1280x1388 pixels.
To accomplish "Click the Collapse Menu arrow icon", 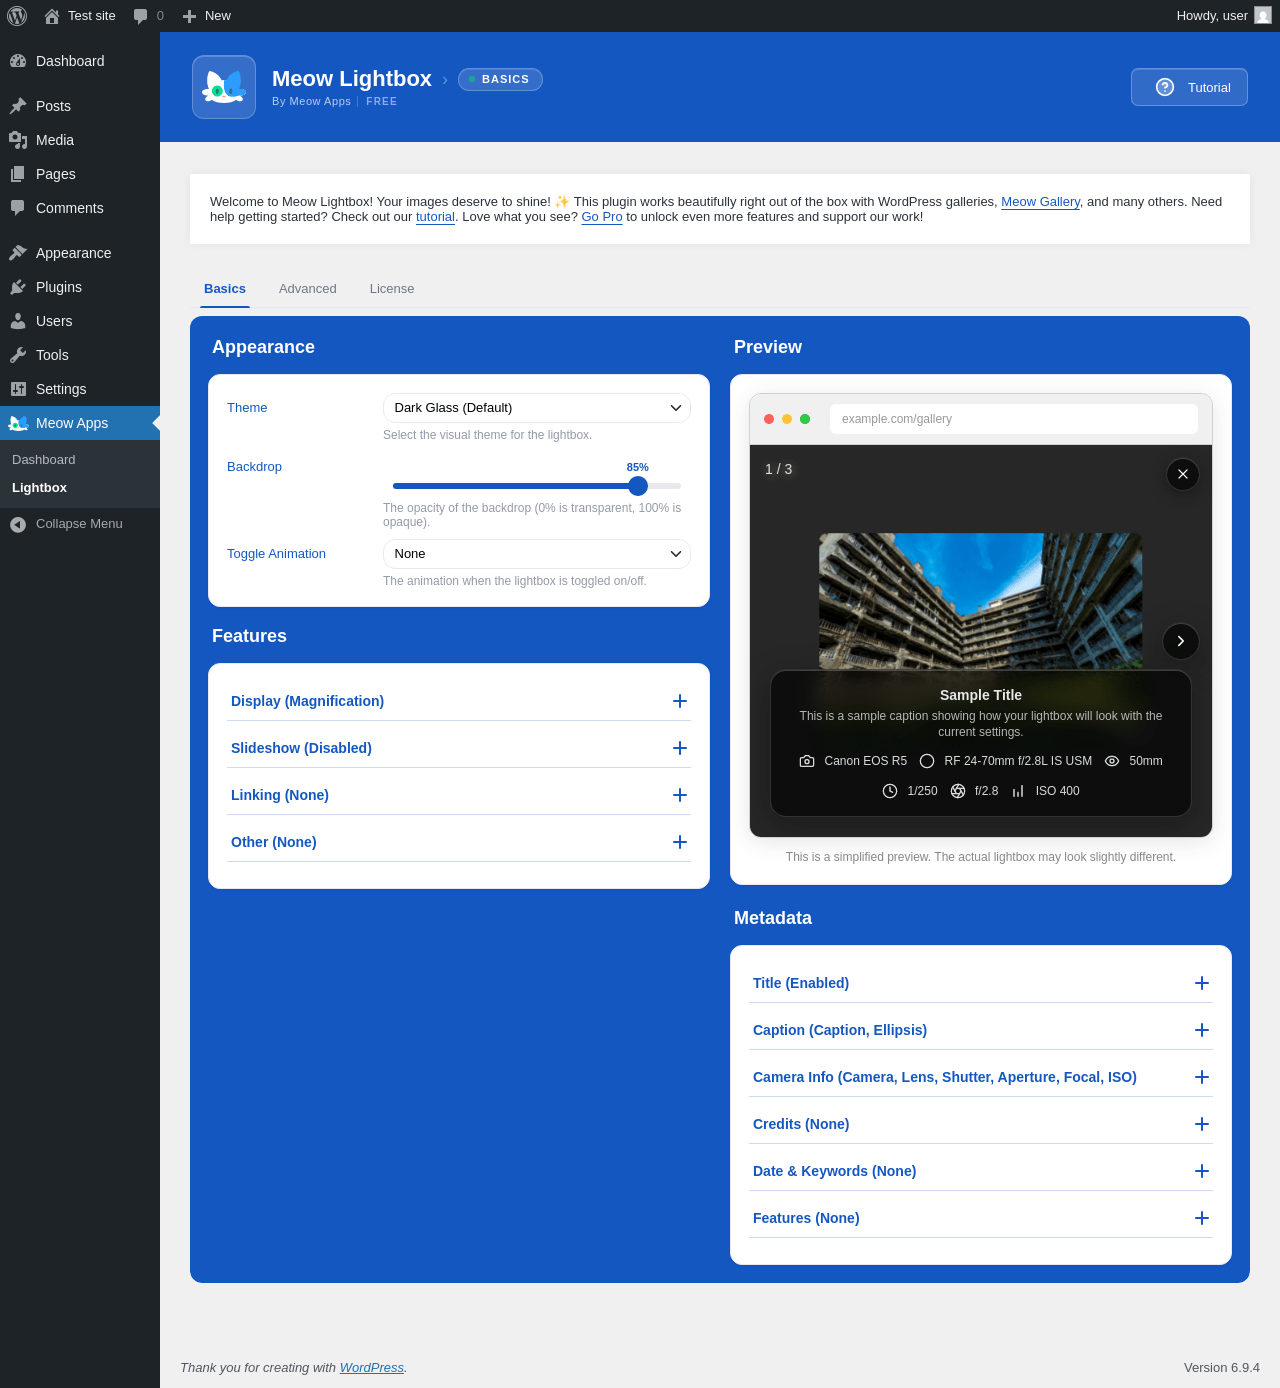I will 18,524.
